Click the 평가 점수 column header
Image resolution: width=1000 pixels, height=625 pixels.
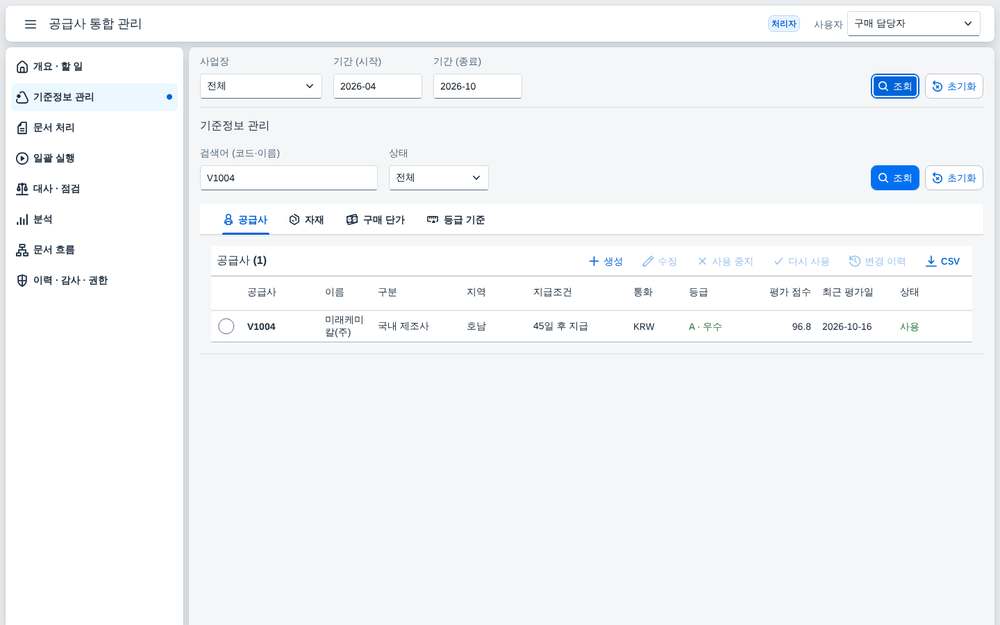[790, 292]
